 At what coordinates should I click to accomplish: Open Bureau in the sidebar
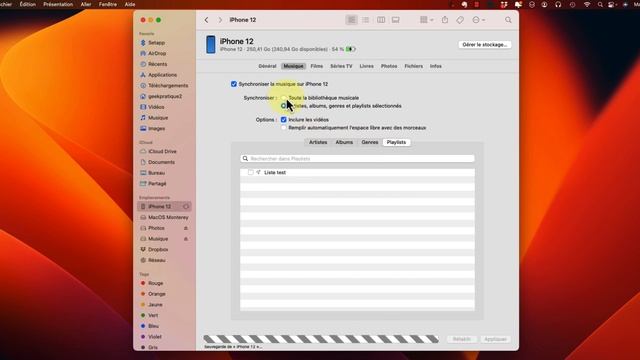point(156,173)
